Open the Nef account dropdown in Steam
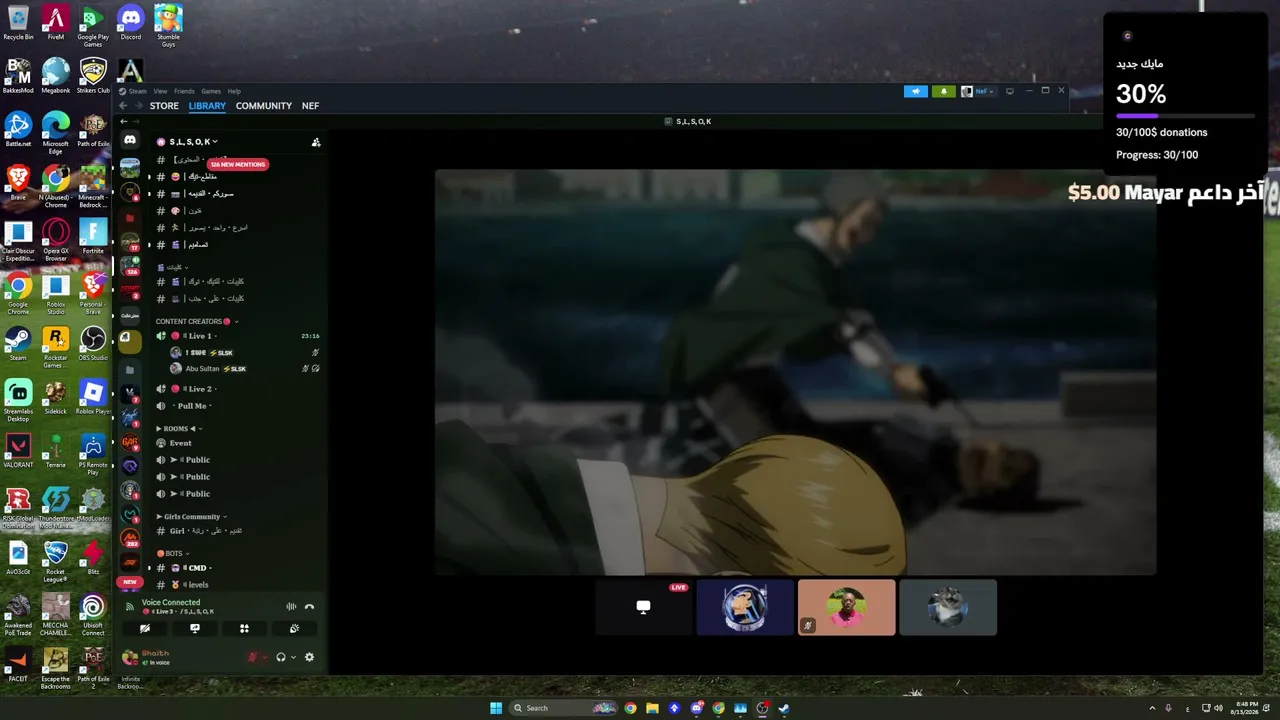The image size is (1280, 720). coord(979,91)
